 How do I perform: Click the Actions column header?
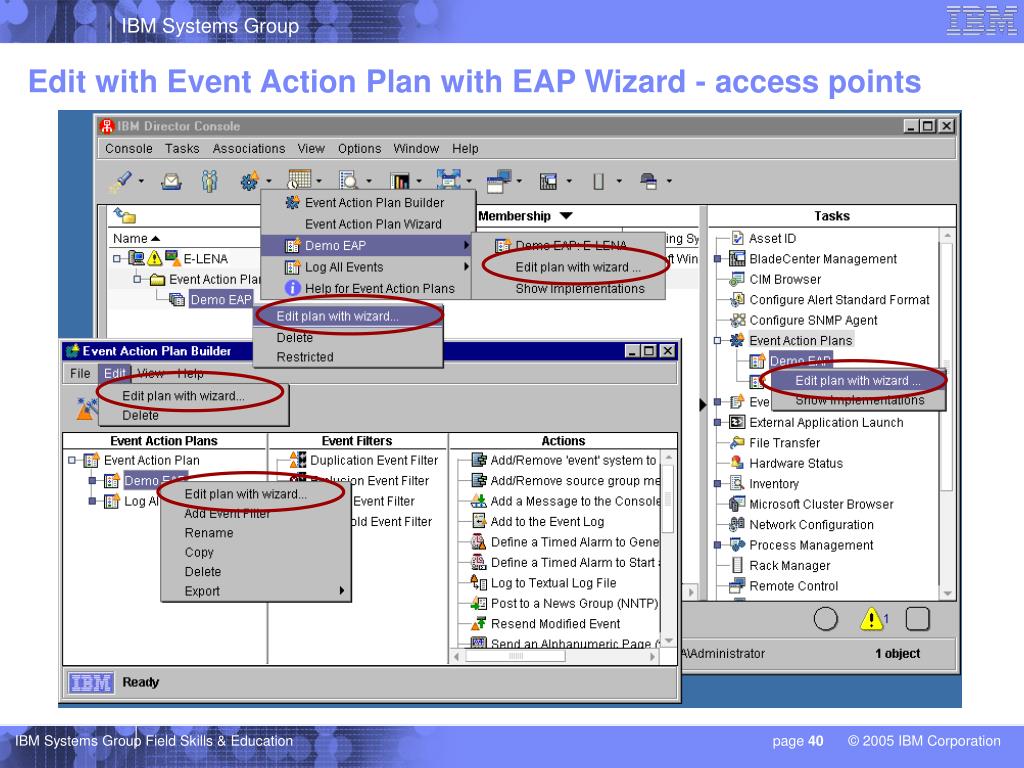pos(563,441)
